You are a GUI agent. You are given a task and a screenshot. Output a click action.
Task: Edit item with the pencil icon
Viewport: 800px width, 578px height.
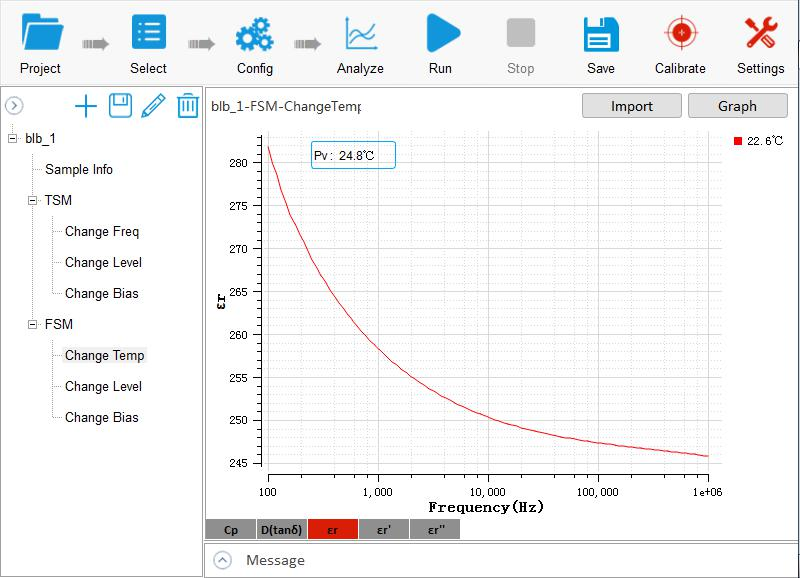[153, 106]
